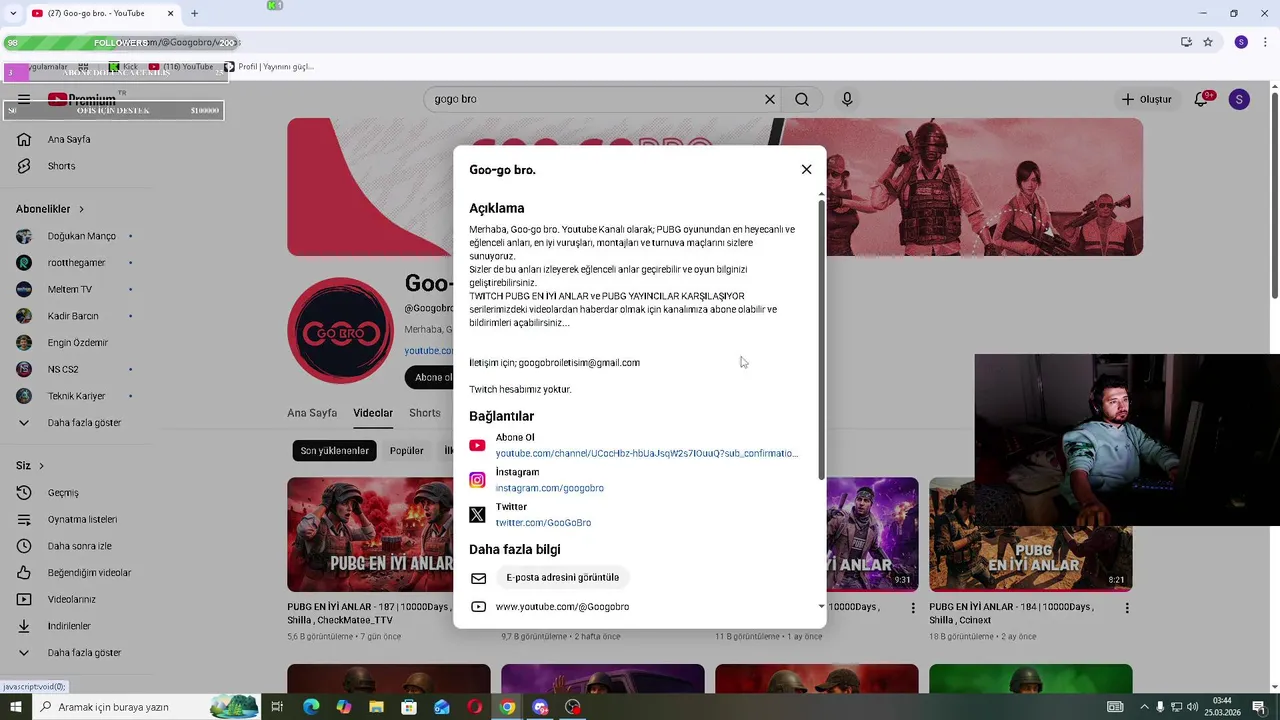
Task: Open www.youtube.com/@Googobro channel address
Action: click(562, 607)
